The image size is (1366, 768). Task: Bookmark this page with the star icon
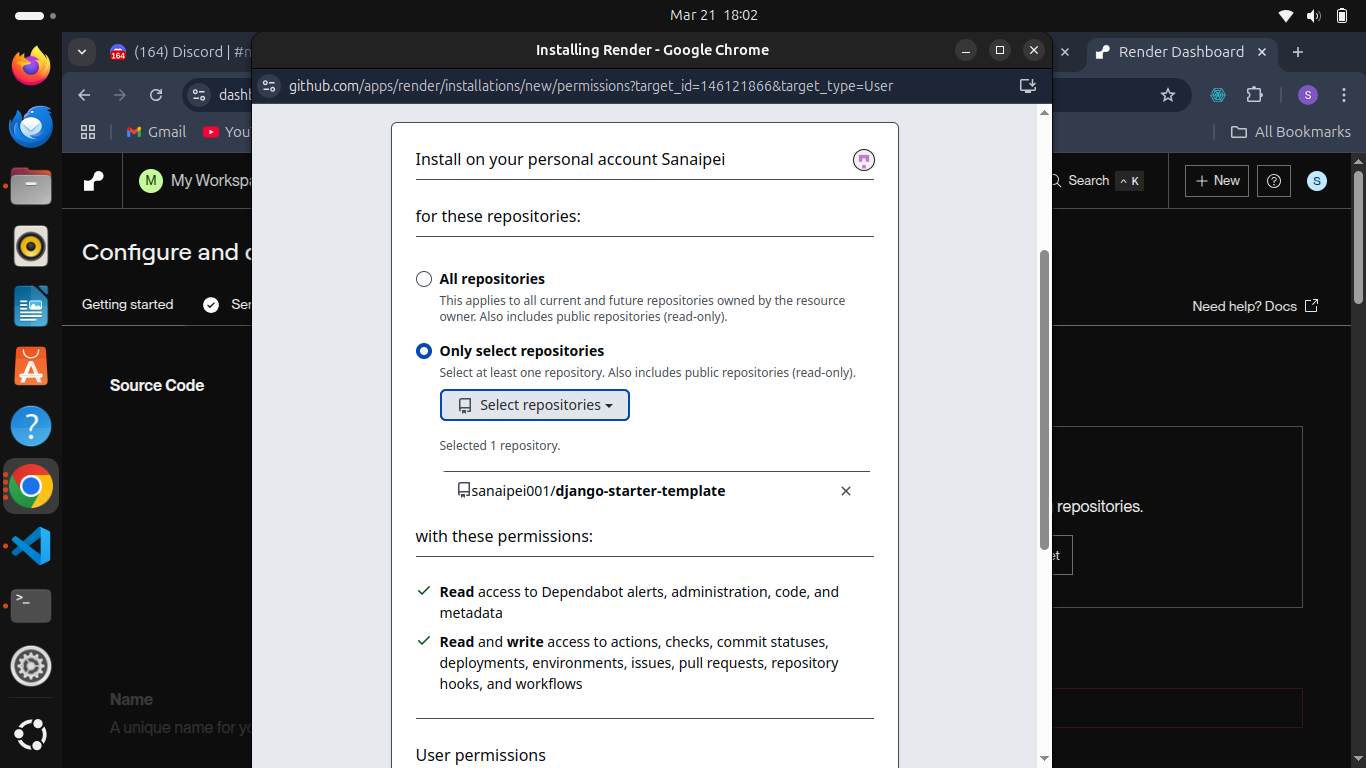[1168, 95]
